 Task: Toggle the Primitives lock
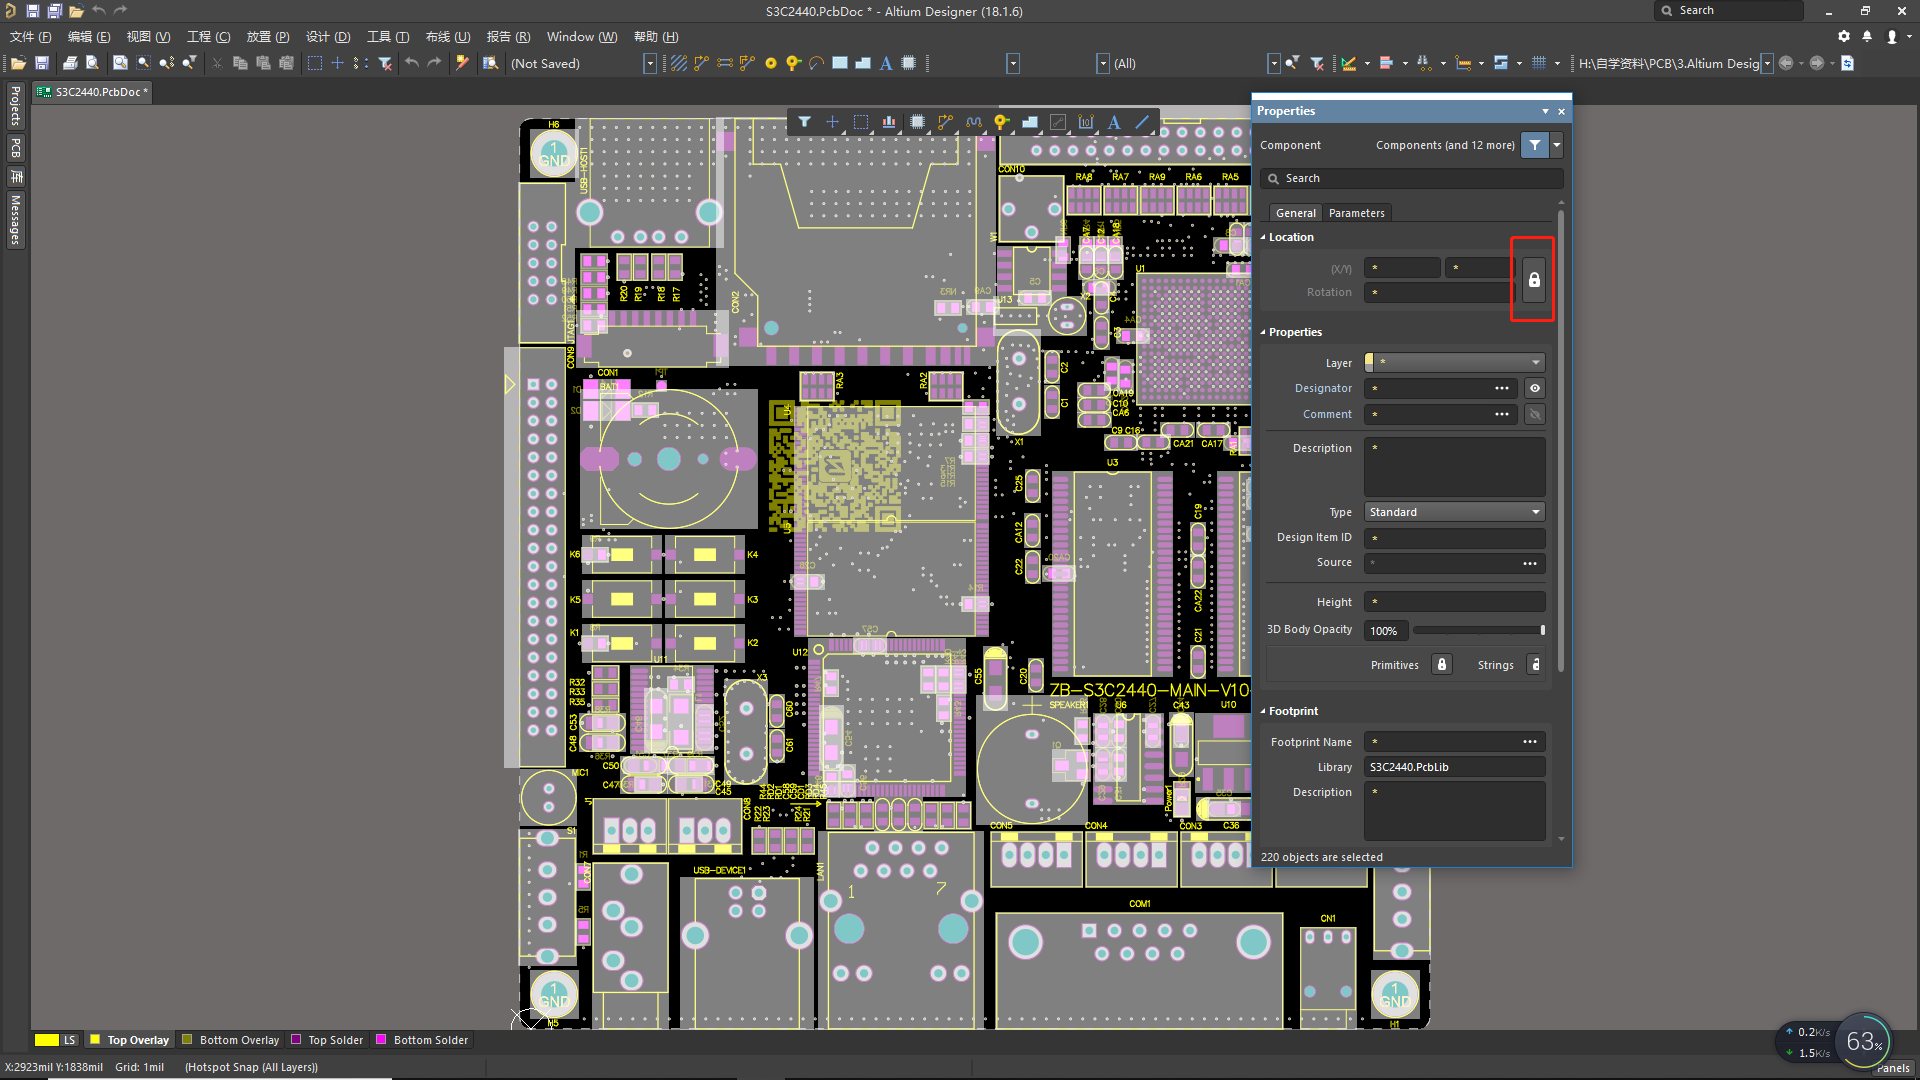[1442, 665]
